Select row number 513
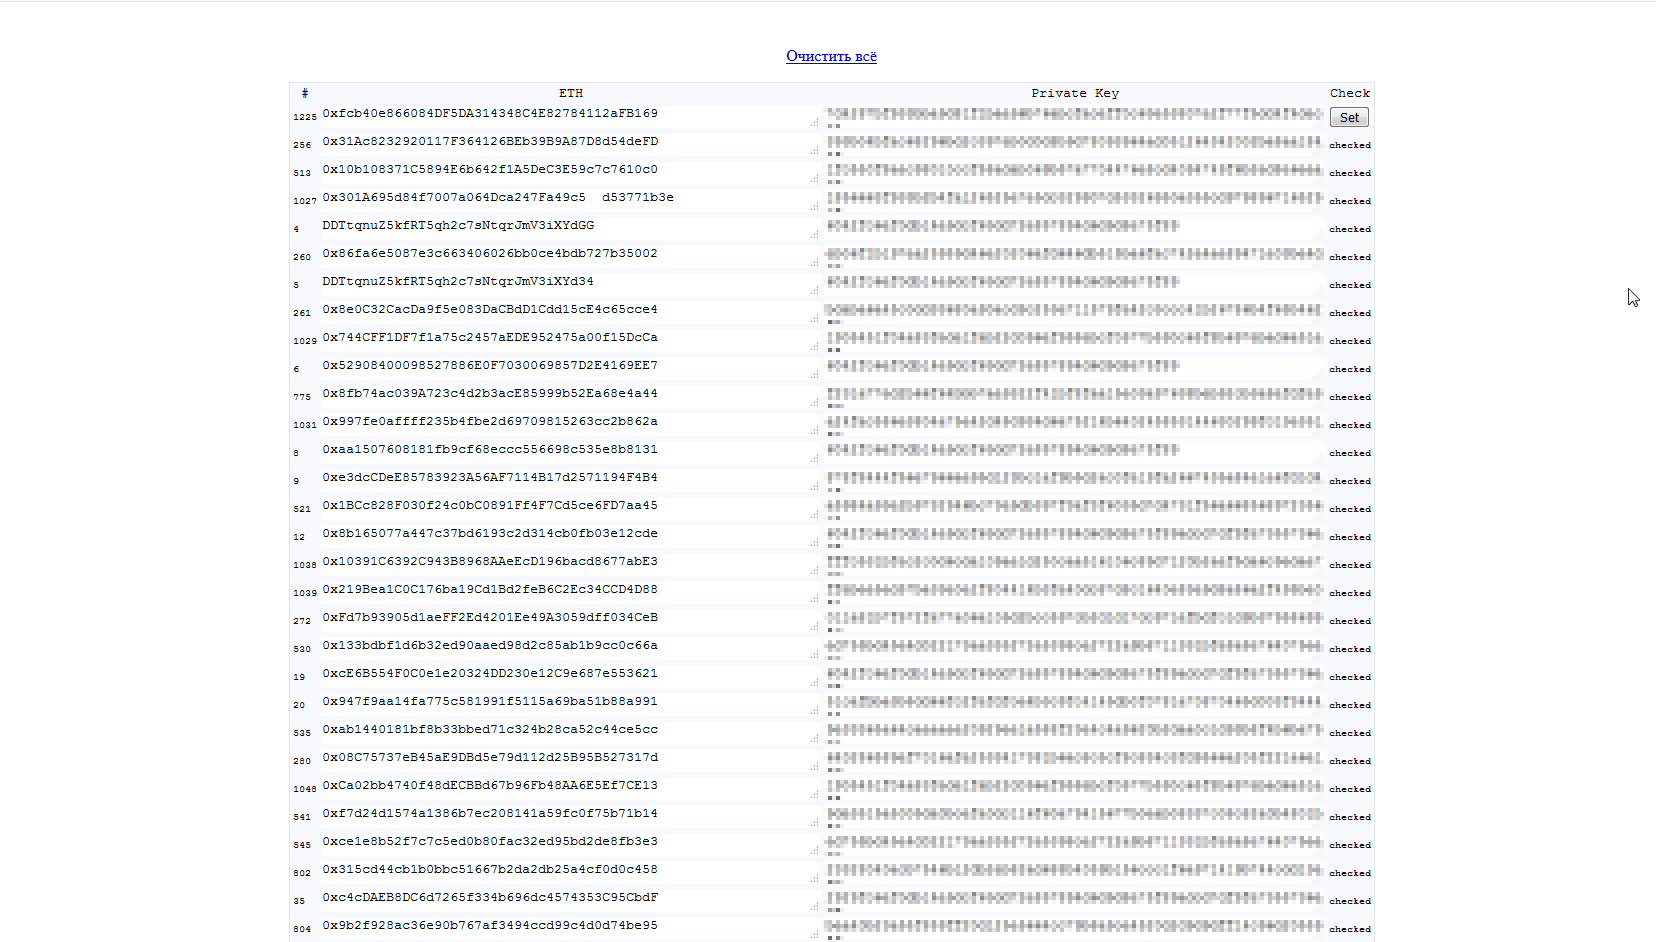This screenshot has height=942, width=1656. [302, 173]
